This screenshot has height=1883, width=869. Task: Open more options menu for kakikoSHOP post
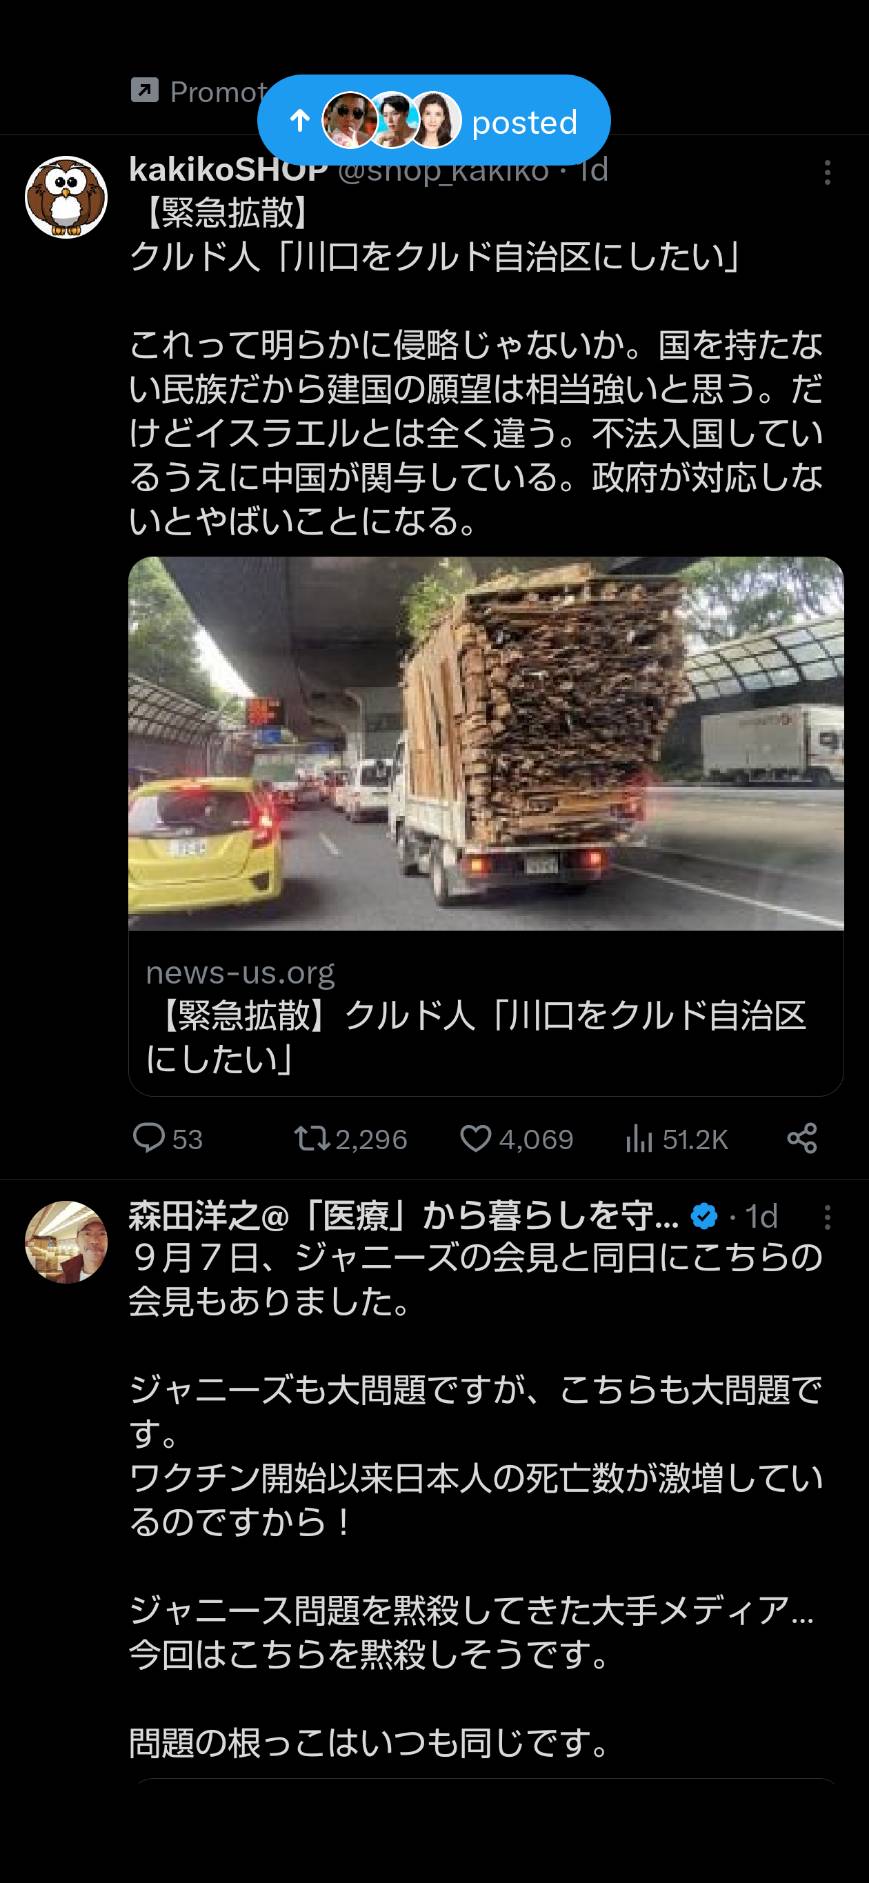pos(827,173)
